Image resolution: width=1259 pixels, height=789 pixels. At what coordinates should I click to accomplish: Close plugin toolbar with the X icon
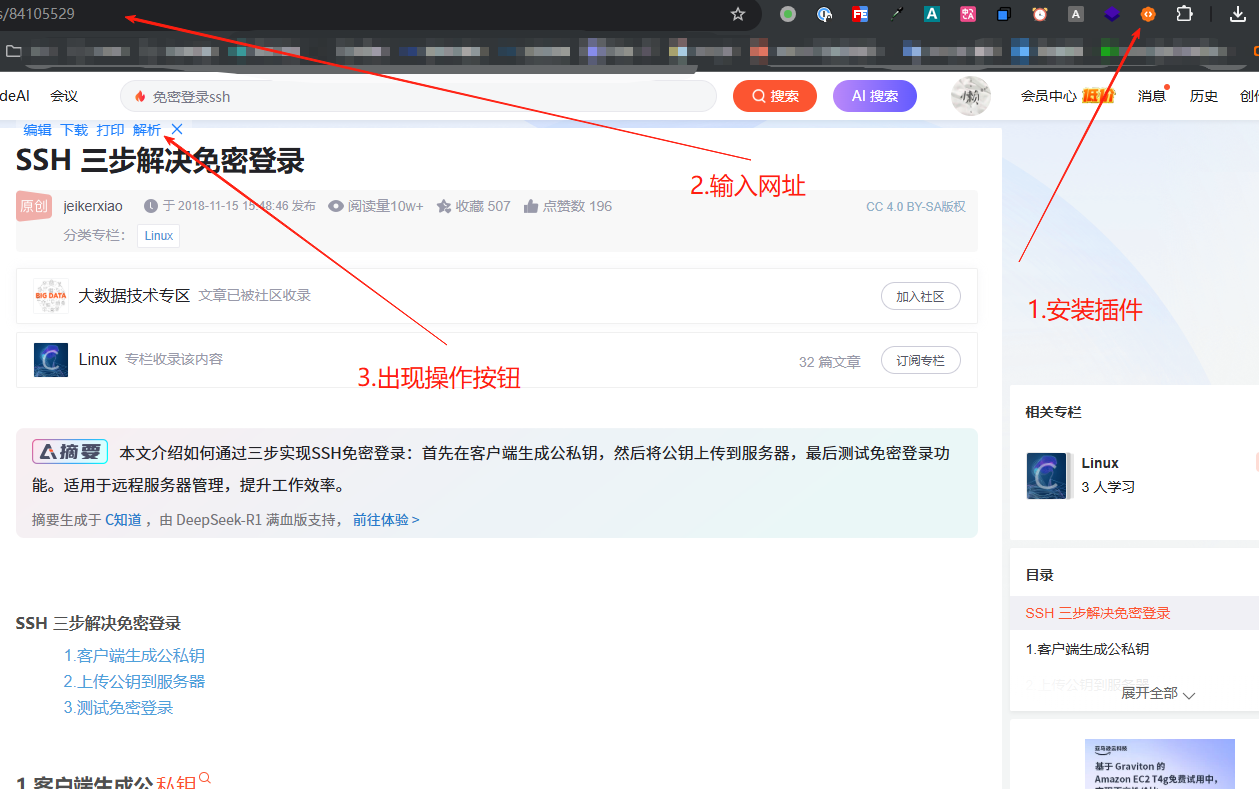point(177,129)
